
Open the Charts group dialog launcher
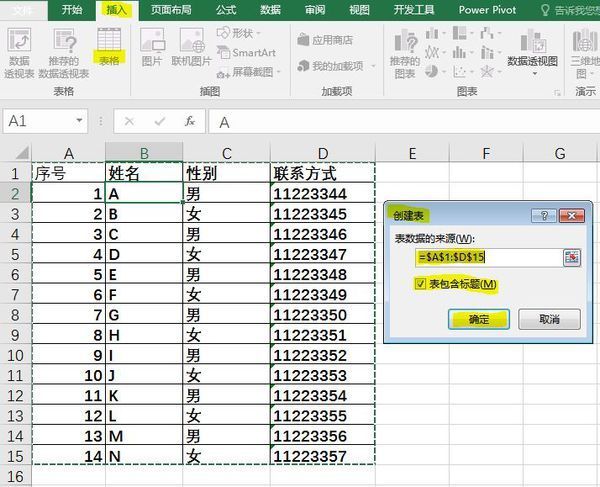(x=558, y=92)
